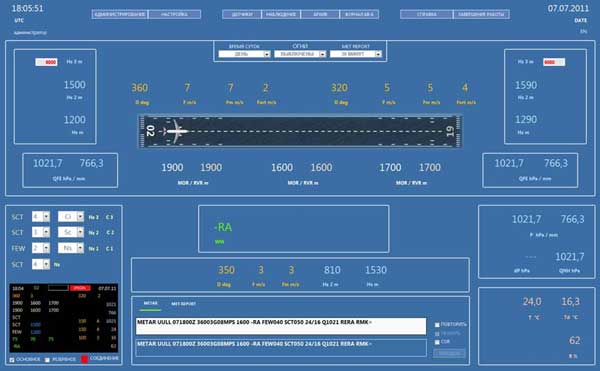600x371 pixels.
Task: Click the red 8000 cloud height field, left panel
Action: pos(46,62)
